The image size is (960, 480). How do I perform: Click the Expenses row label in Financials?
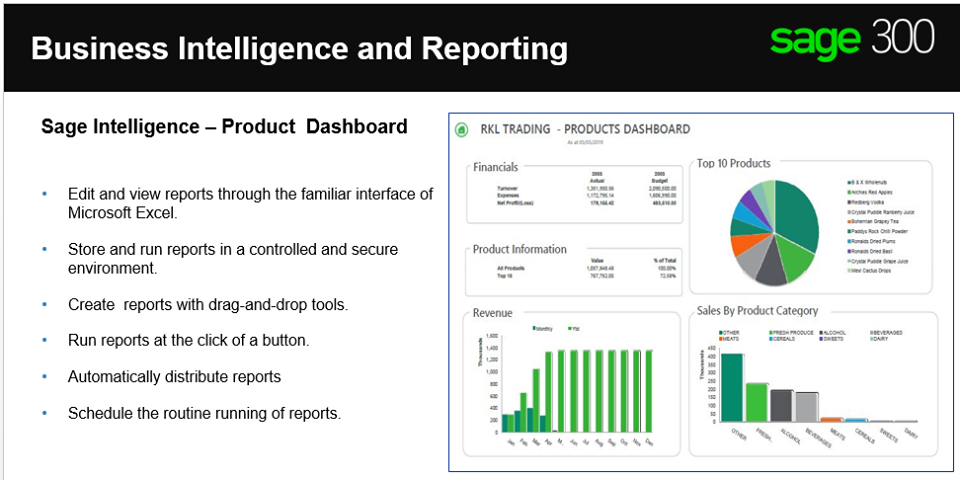pos(509,195)
